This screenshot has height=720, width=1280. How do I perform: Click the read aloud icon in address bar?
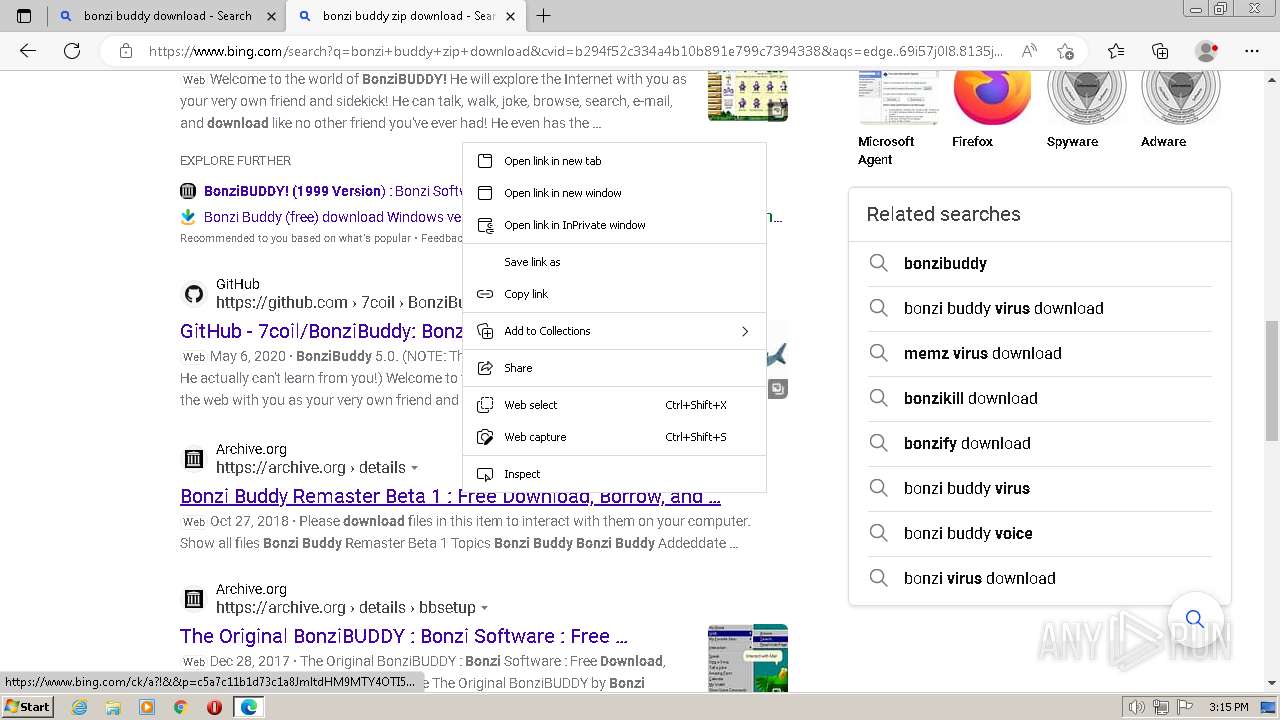coord(1028,51)
